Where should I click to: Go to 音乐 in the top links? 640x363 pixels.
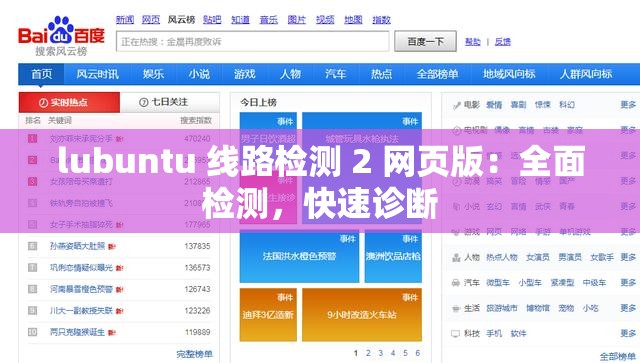269,20
